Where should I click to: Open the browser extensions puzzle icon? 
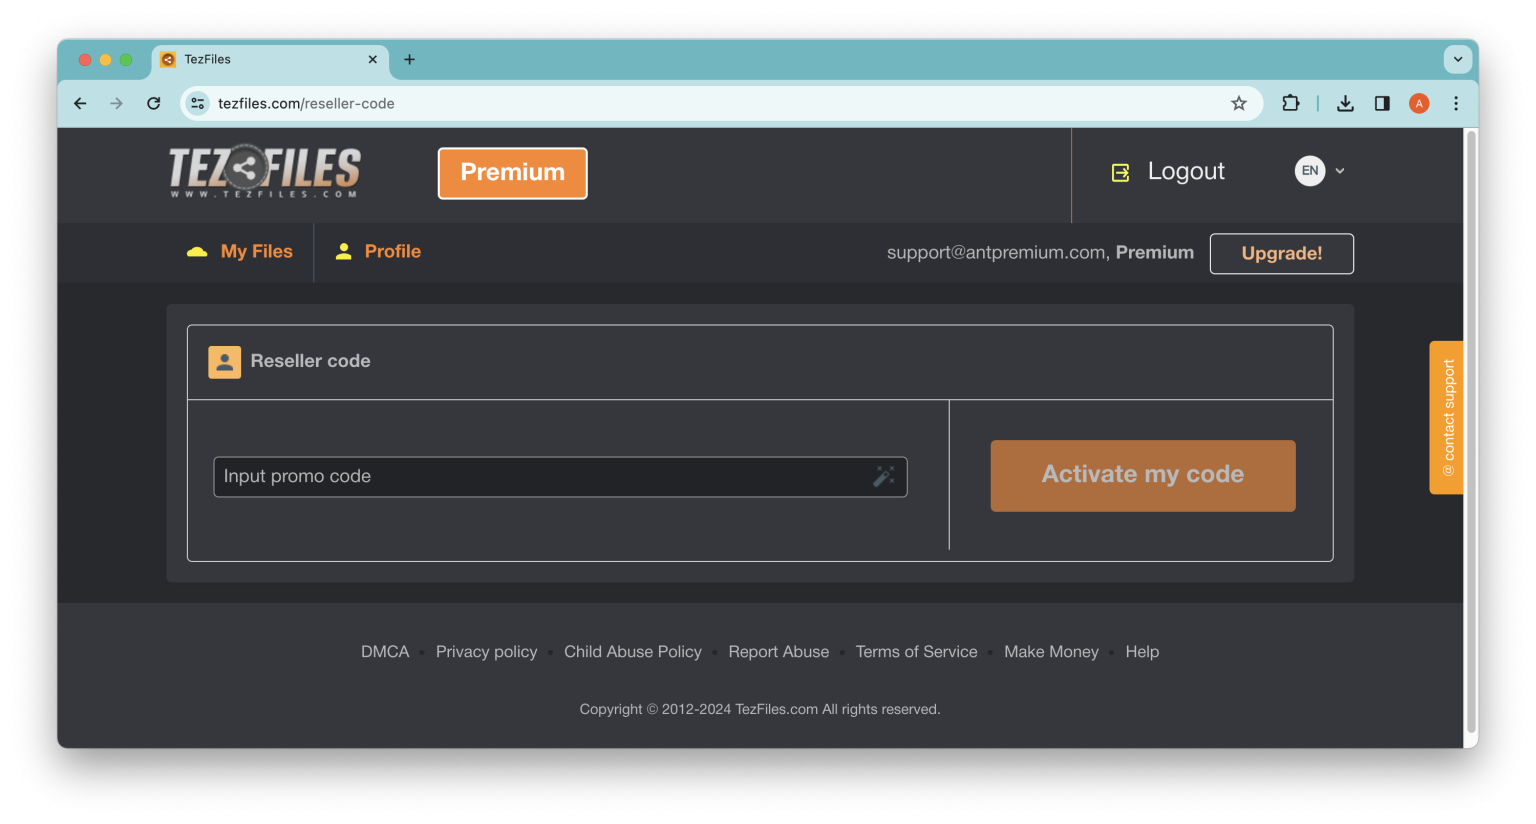1290,103
